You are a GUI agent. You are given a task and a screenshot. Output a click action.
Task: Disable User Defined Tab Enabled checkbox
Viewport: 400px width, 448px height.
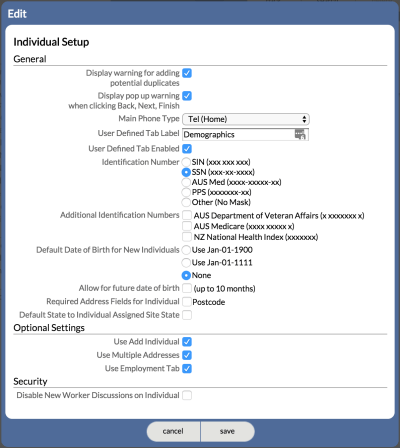pyautogui.click(x=187, y=148)
